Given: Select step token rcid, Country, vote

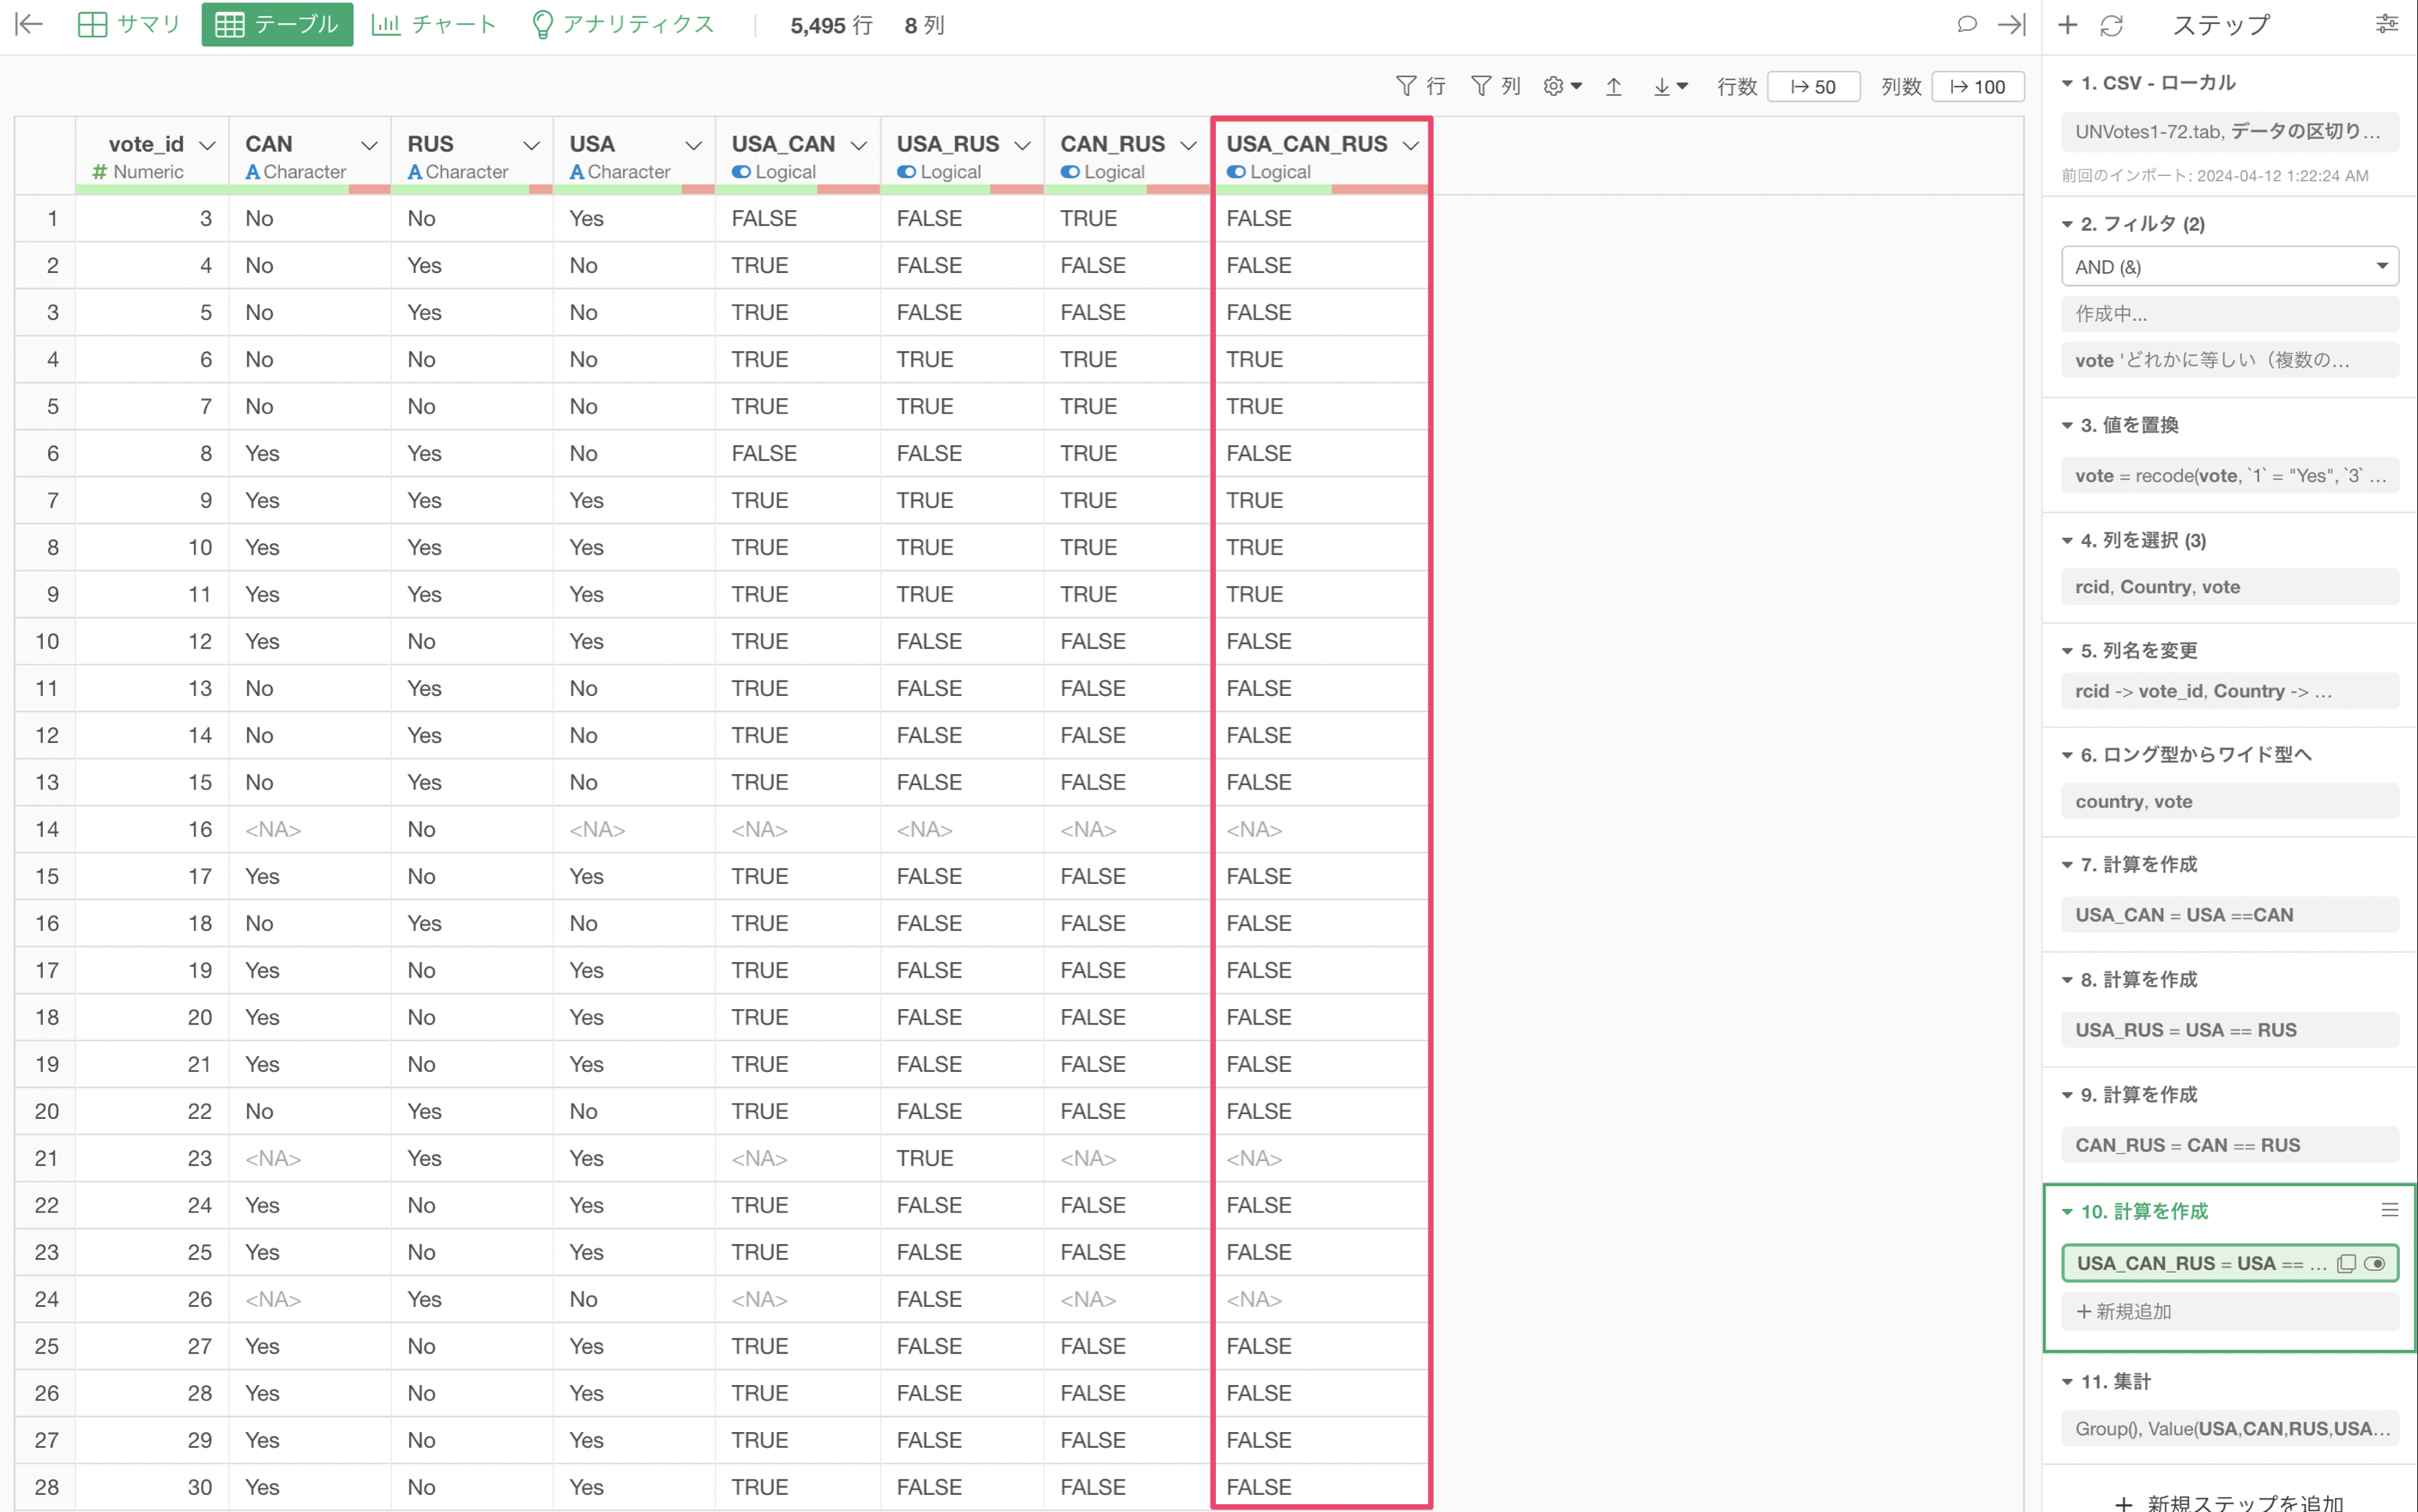Looking at the screenshot, I should (x=2229, y=586).
